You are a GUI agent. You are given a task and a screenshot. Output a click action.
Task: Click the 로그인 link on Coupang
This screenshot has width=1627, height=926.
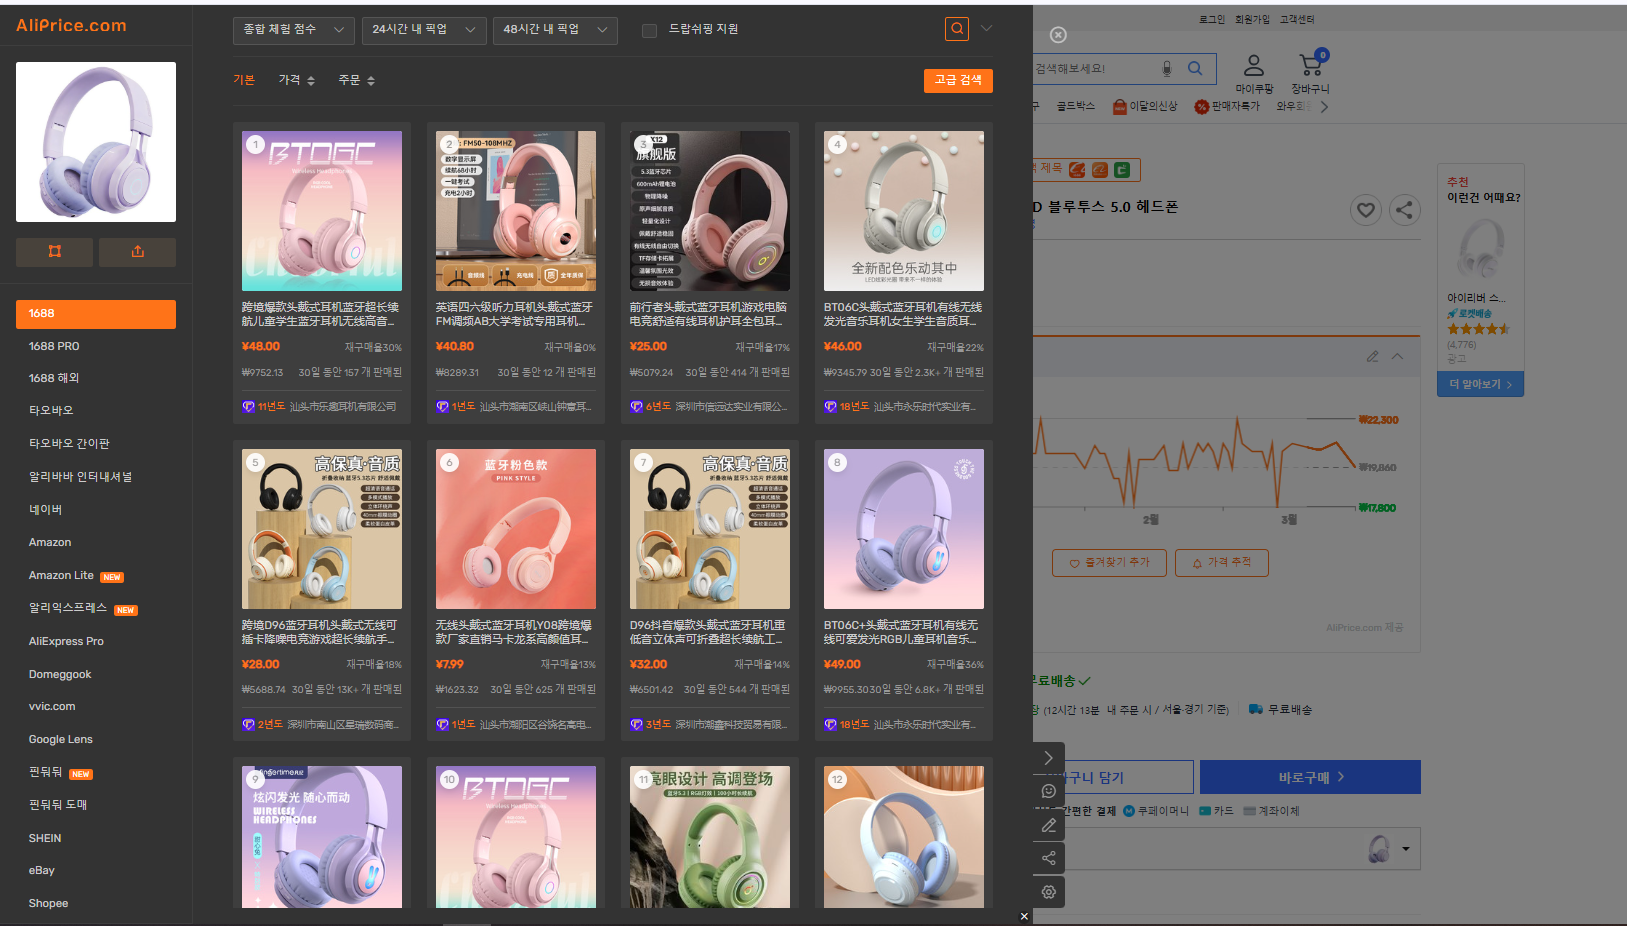point(1211,19)
